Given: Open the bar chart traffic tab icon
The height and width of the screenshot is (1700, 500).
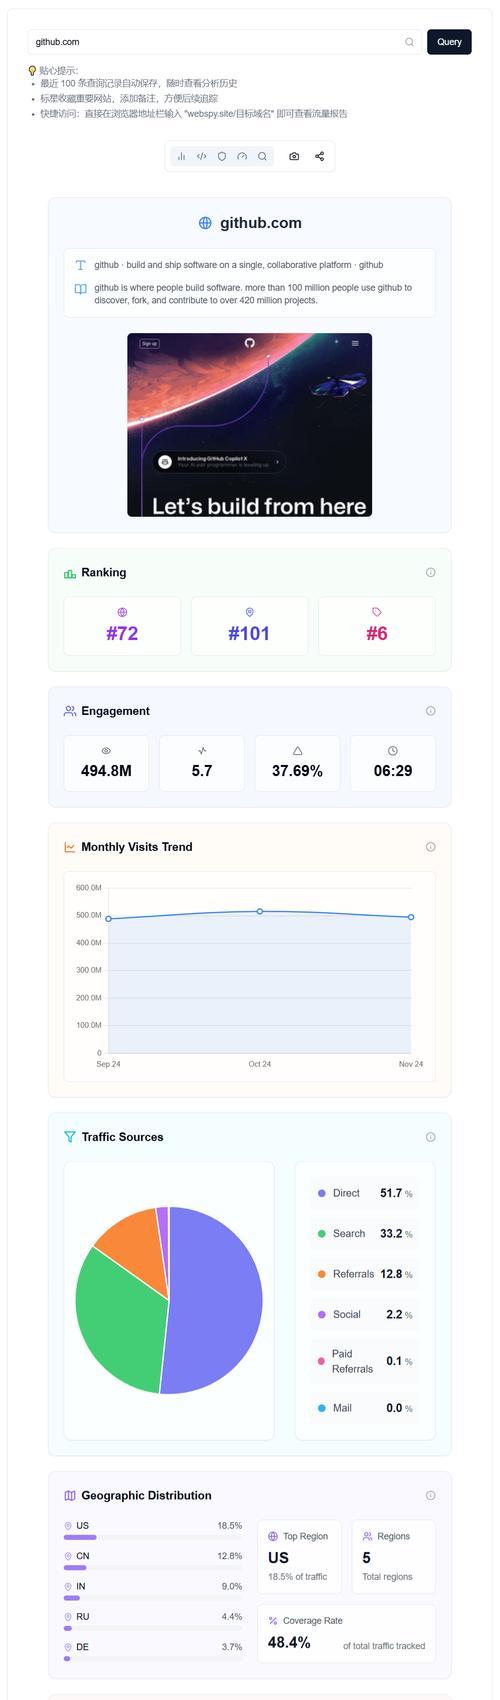Looking at the screenshot, I should 181,156.
